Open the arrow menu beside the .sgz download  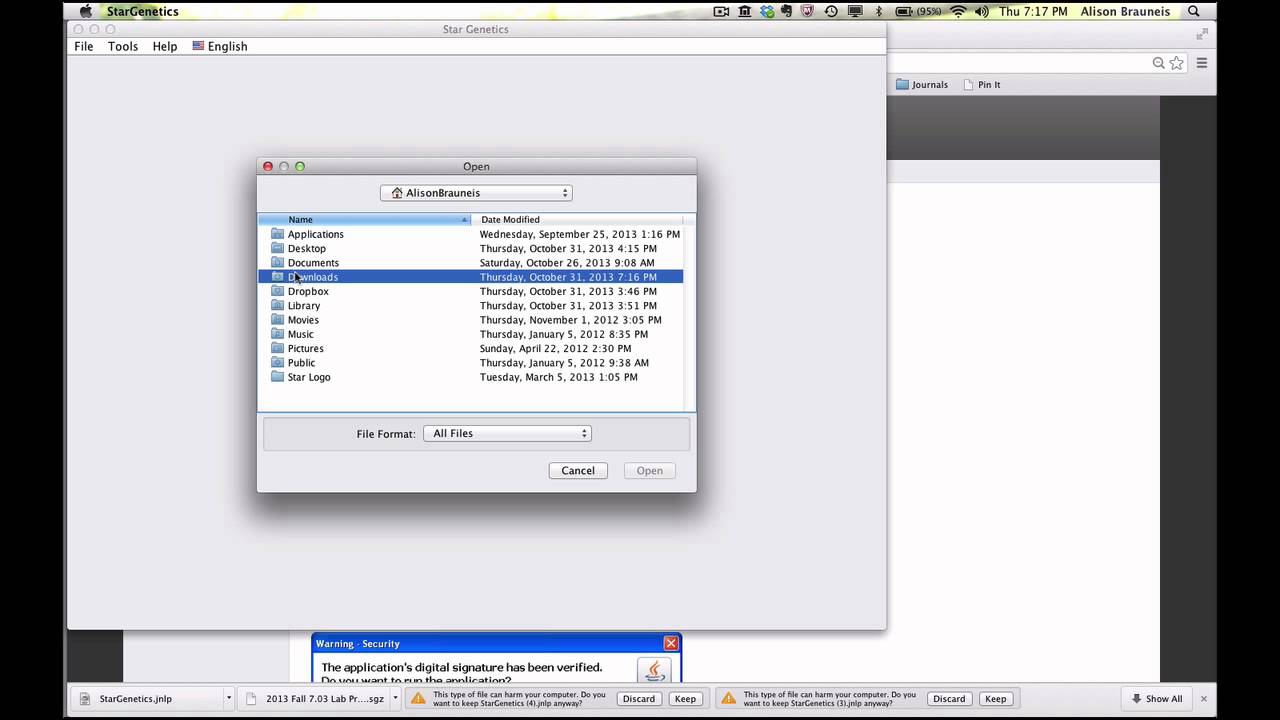[x=396, y=699]
